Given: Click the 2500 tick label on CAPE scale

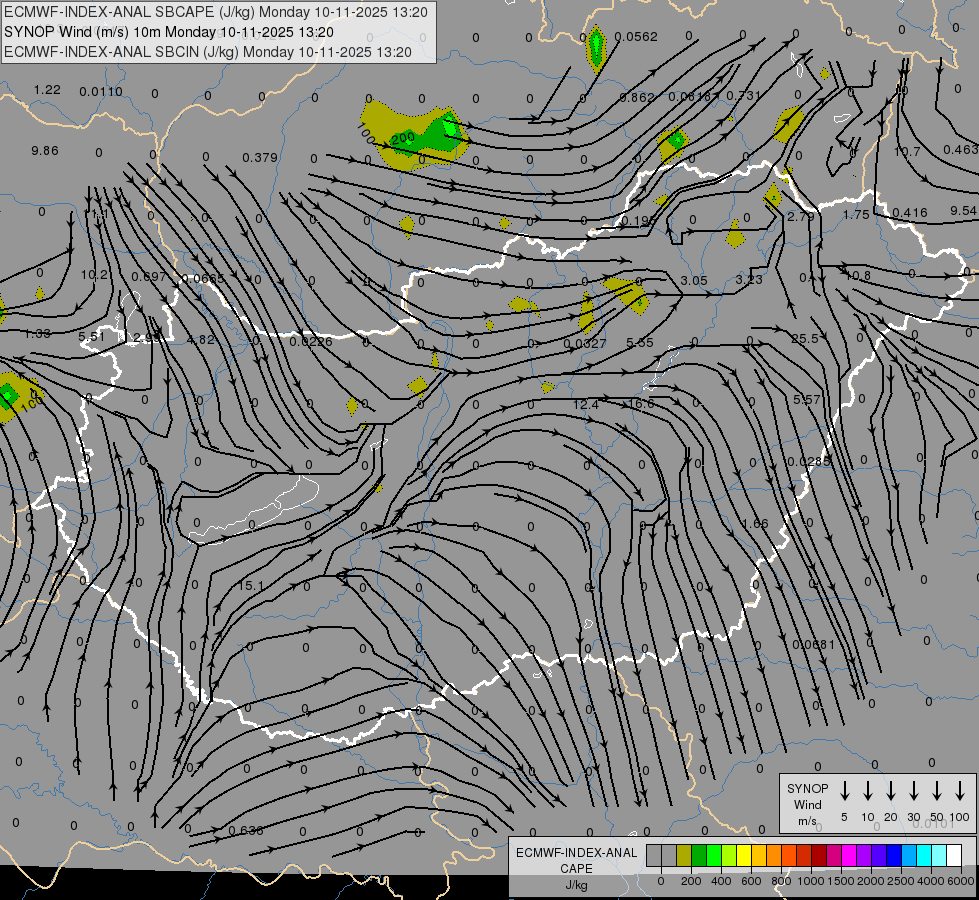Looking at the screenshot, I should (901, 881).
